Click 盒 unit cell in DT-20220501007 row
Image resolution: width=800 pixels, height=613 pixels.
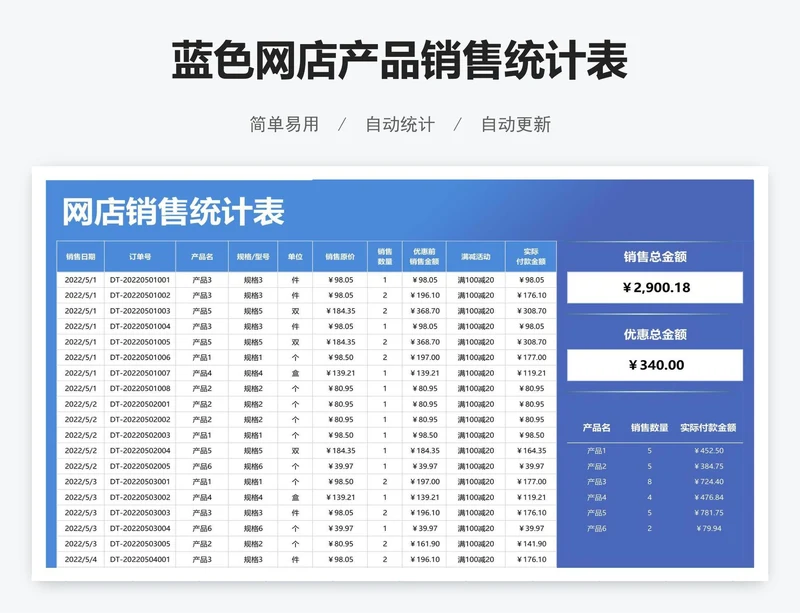(x=295, y=373)
